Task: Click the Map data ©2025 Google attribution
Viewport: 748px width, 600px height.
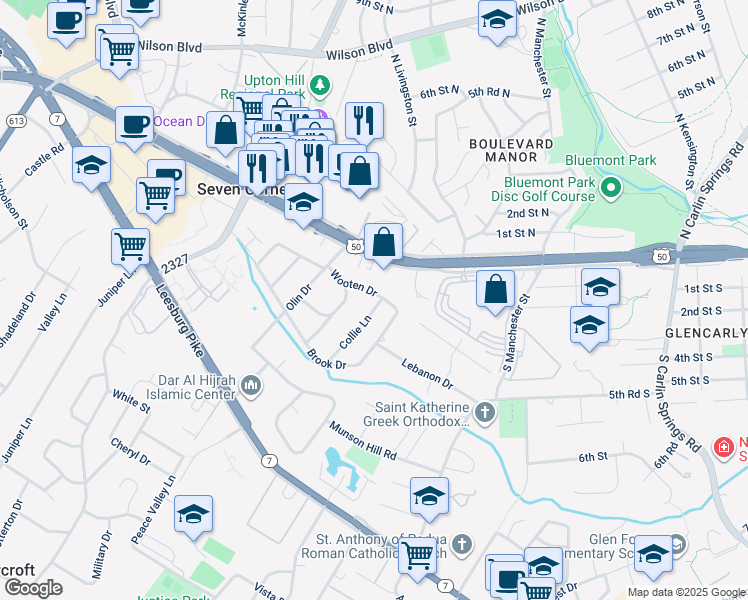Action: click(686, 592)
